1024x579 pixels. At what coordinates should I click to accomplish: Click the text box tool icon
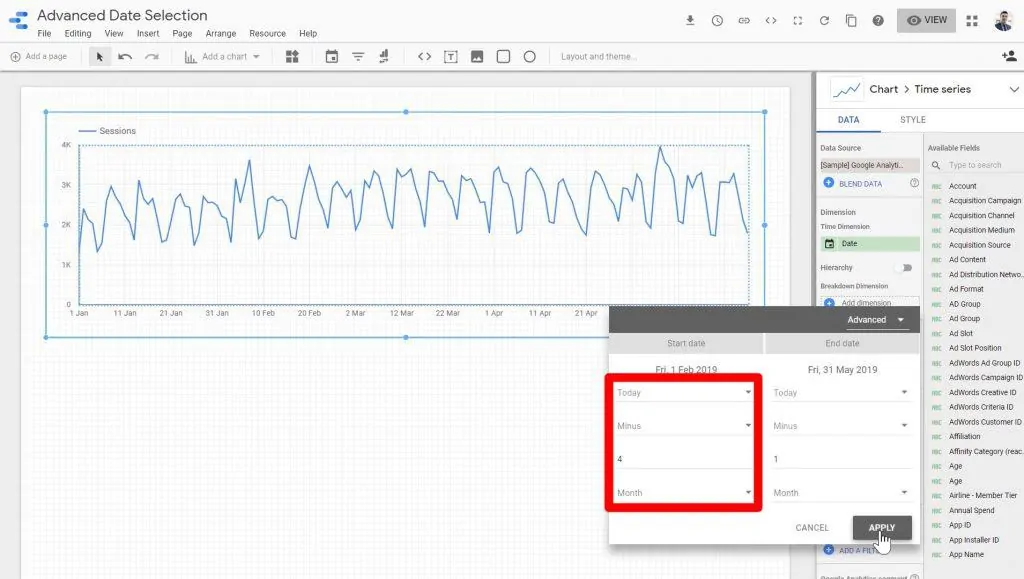(451, 57)
